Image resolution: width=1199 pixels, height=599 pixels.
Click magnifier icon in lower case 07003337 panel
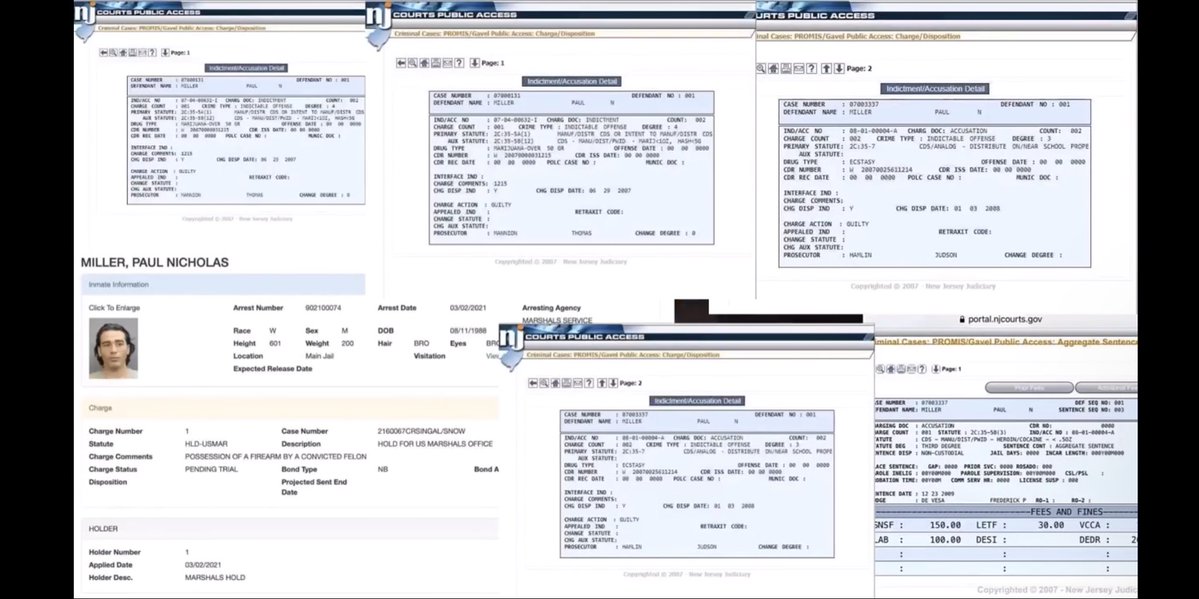pyautogui.click(x=544, y=383)
